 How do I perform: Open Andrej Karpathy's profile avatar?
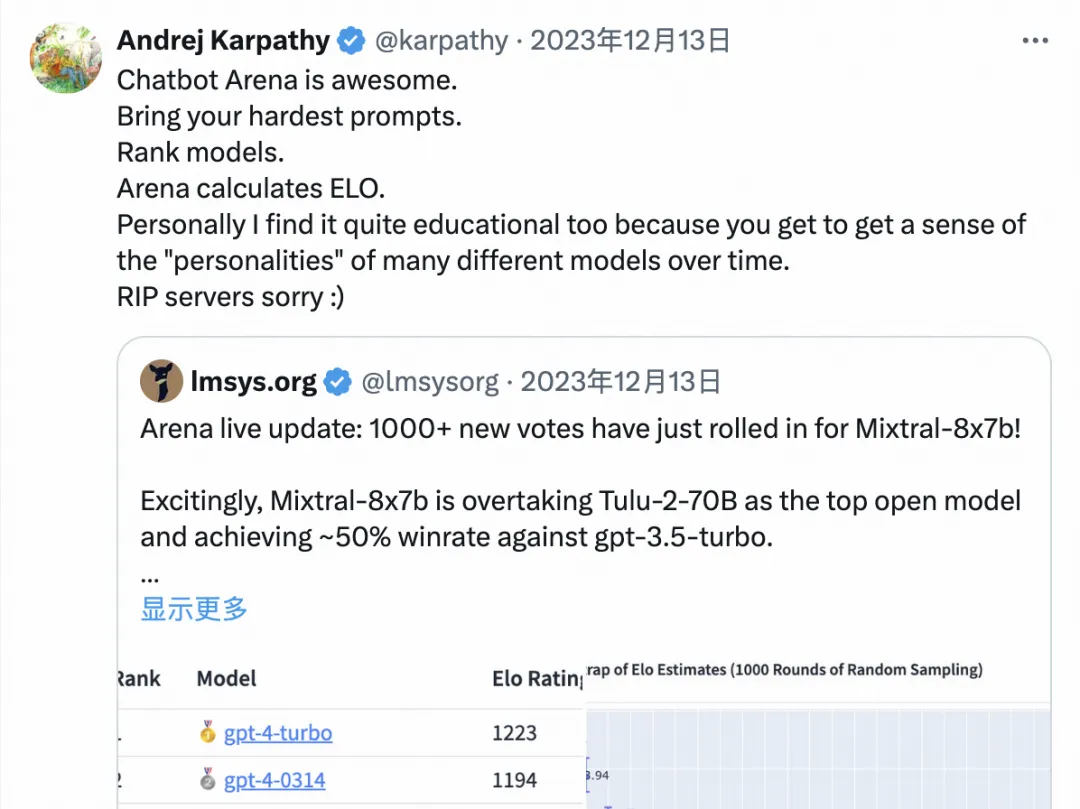[x=64, y=57]
